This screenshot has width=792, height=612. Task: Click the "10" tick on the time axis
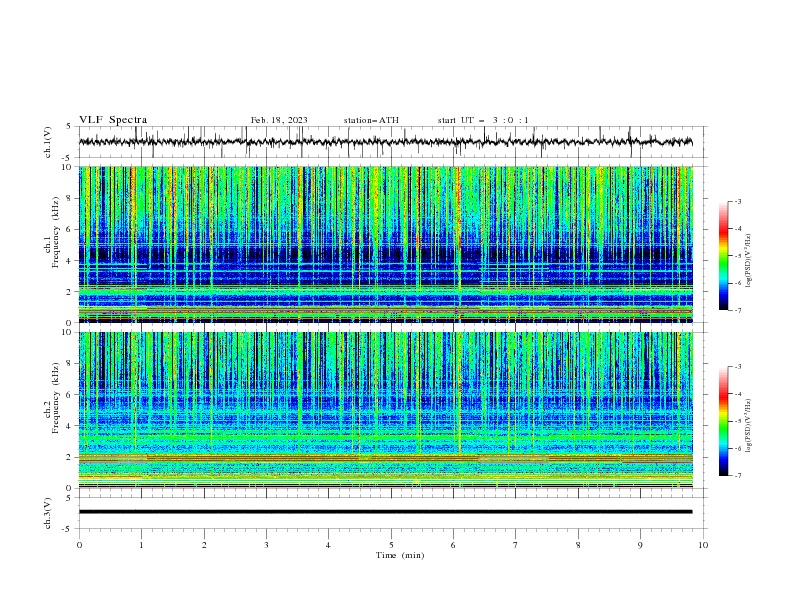pyautogui.click(x=703, y=545)
